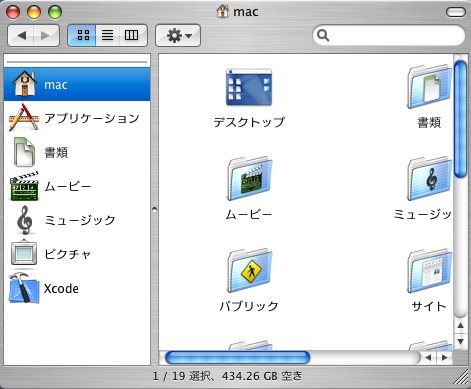Click the vertical scrollbar thumb
The image size is (471, 389).
pos(460,119)
